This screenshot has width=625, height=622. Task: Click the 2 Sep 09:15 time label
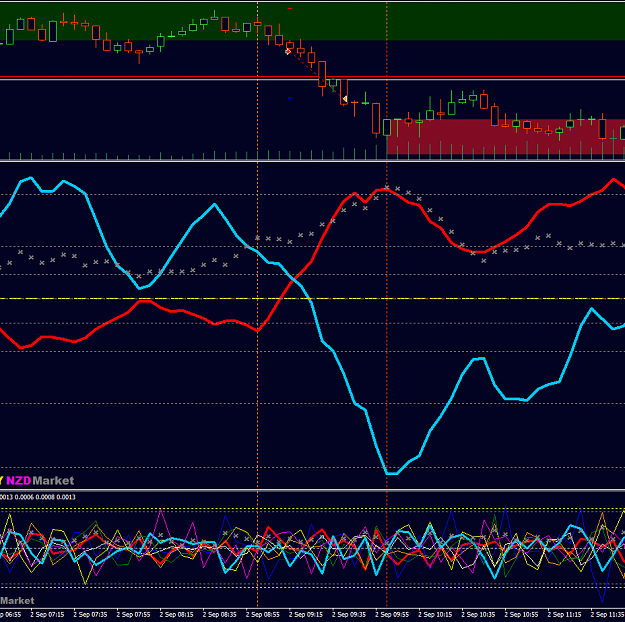pos(305,615)
